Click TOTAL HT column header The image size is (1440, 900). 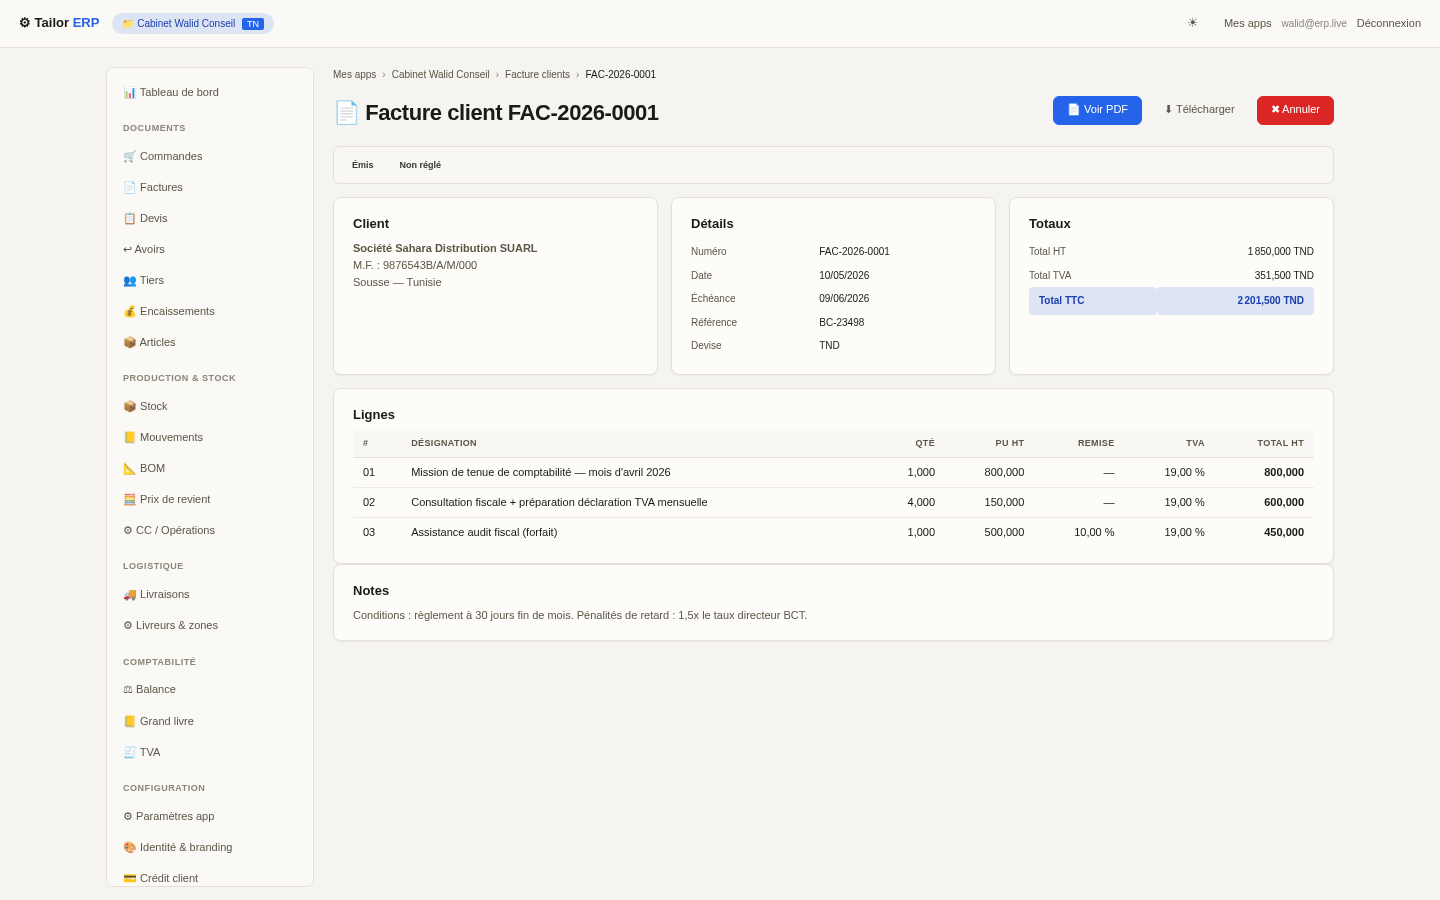pos(1280,443)
